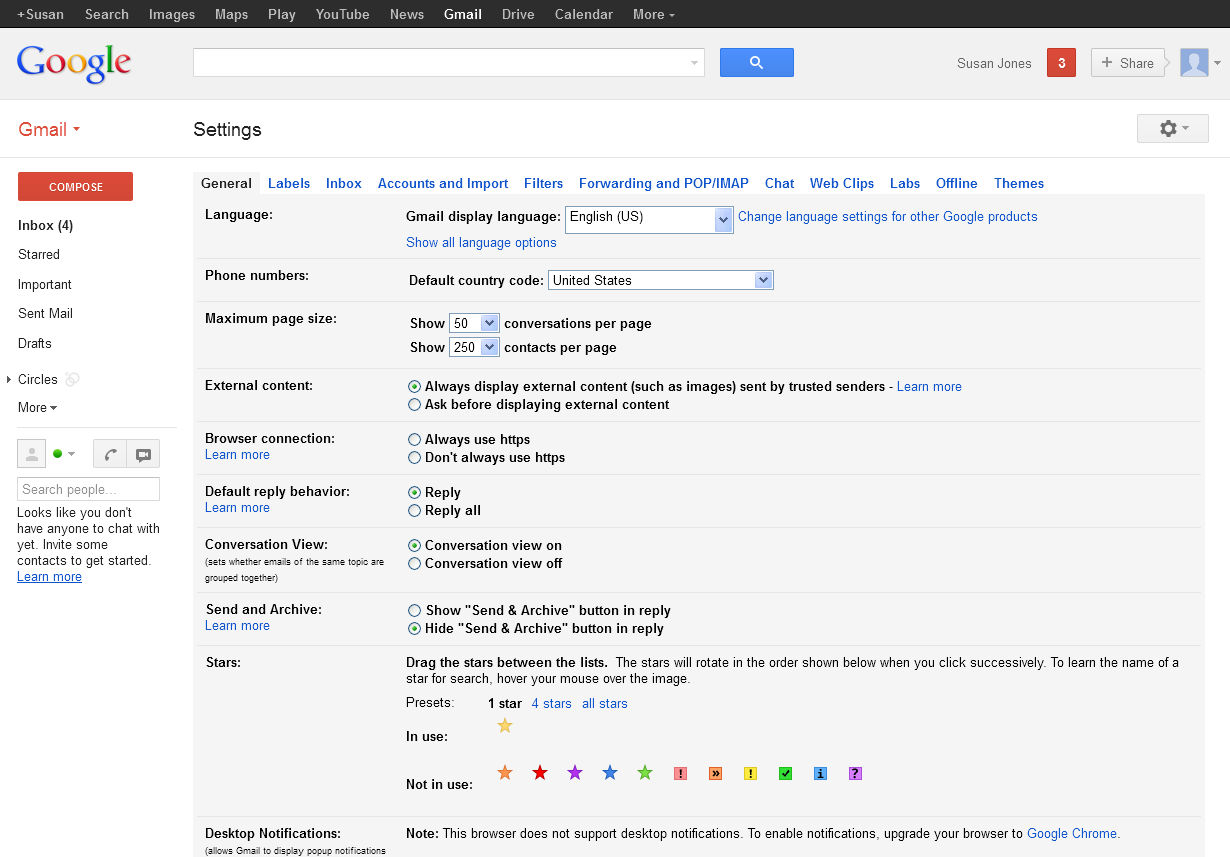
Task: Open Inbox (4) in sidebar
Action: pyautogui.click(x=45, y=225)
